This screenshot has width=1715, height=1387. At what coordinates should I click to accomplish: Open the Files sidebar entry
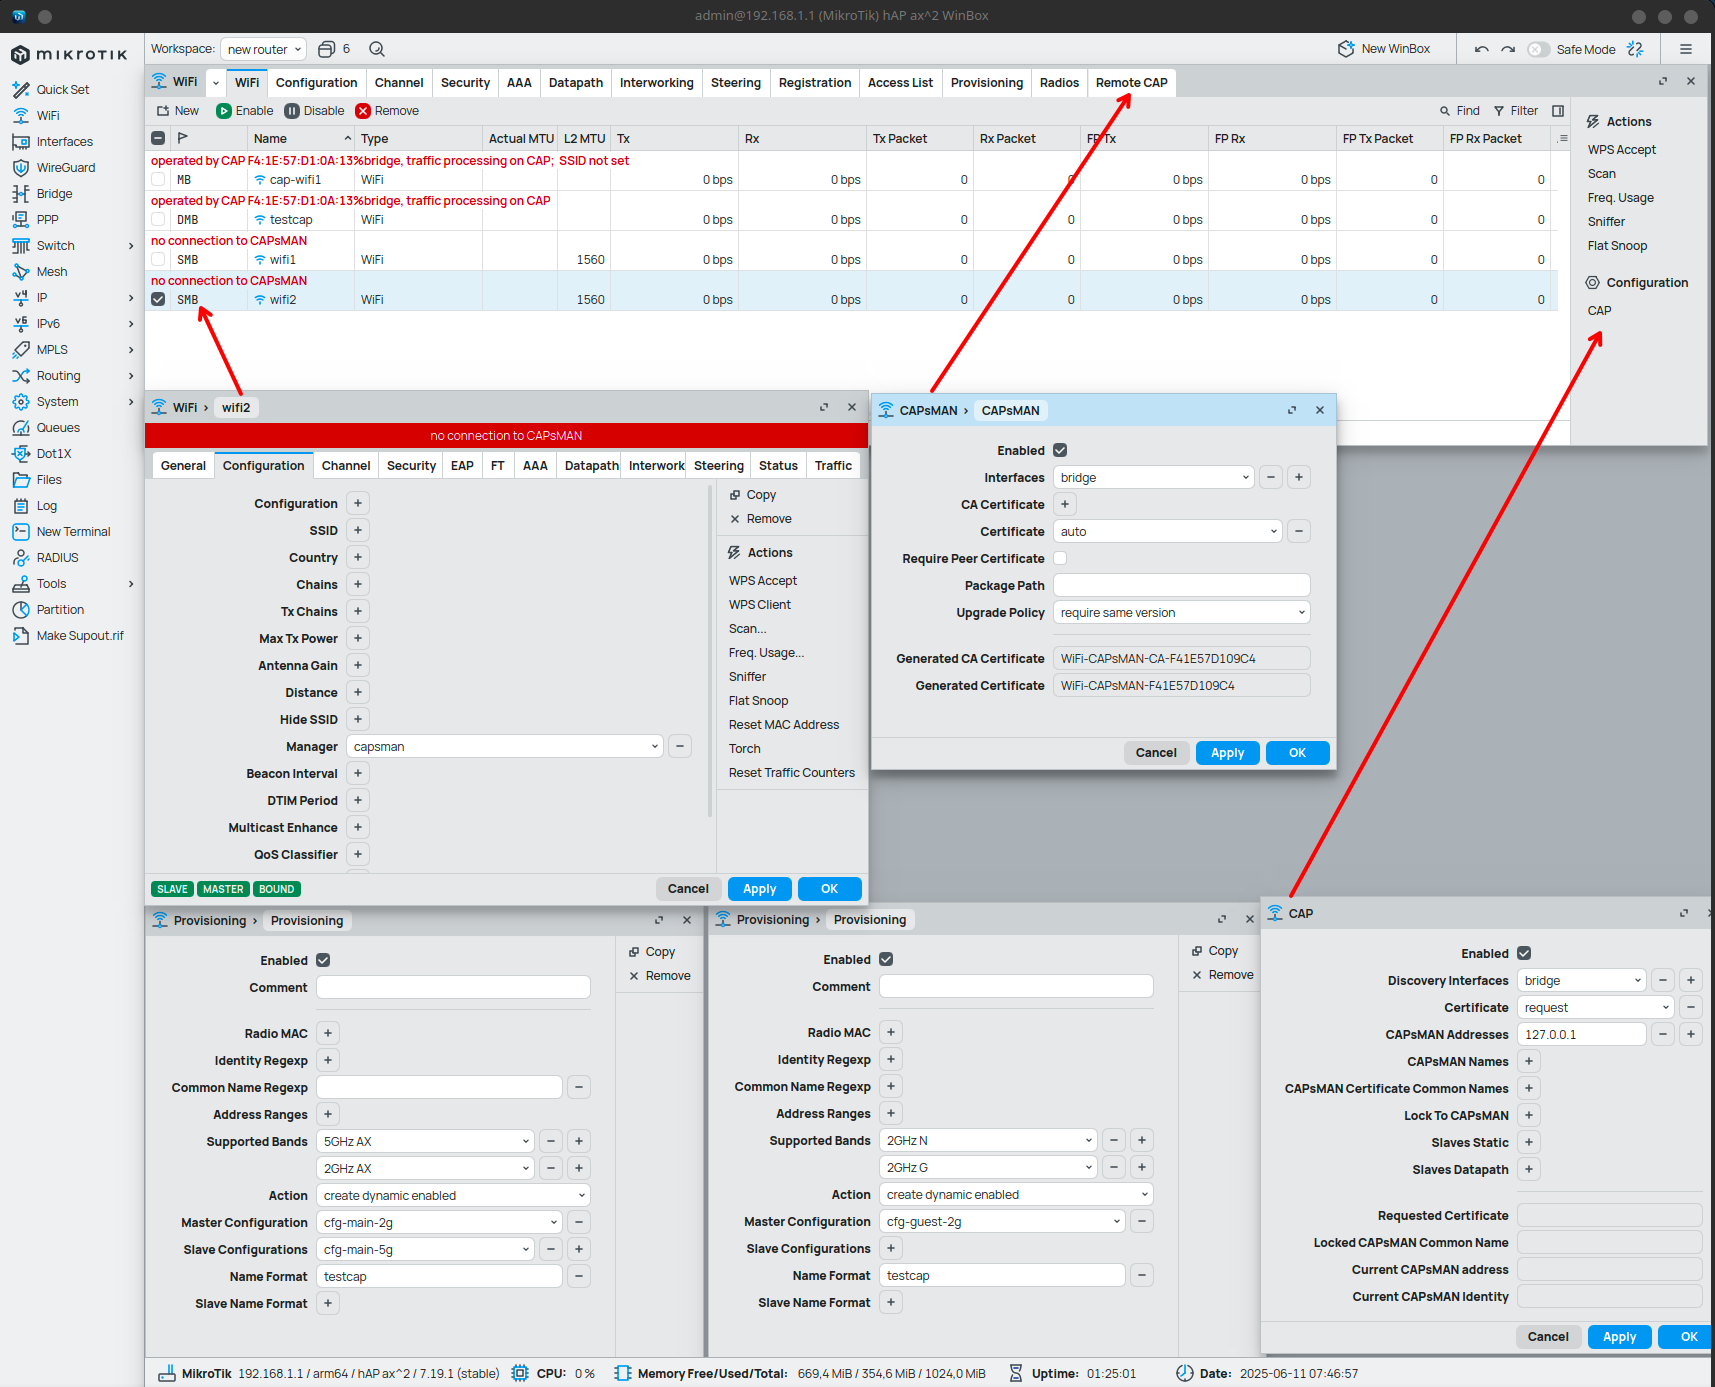point(49,480)
